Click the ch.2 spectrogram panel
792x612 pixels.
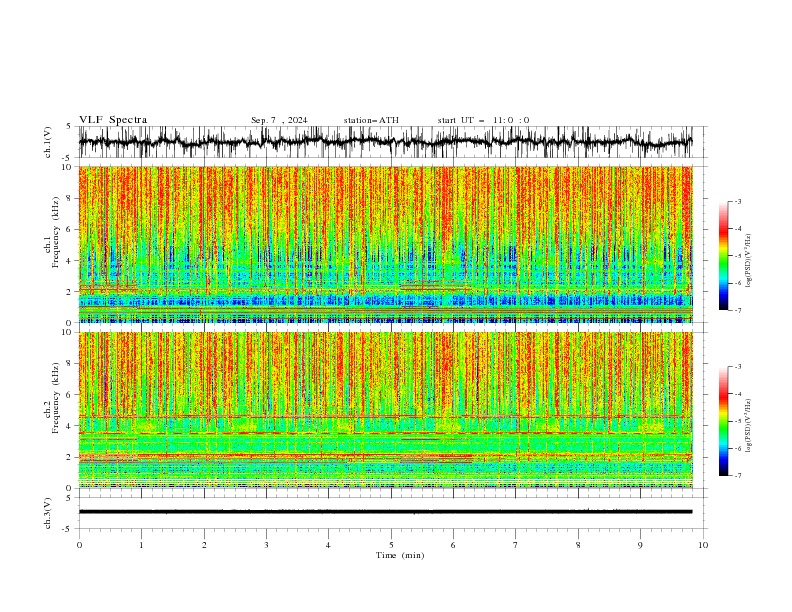coord(386,410)
